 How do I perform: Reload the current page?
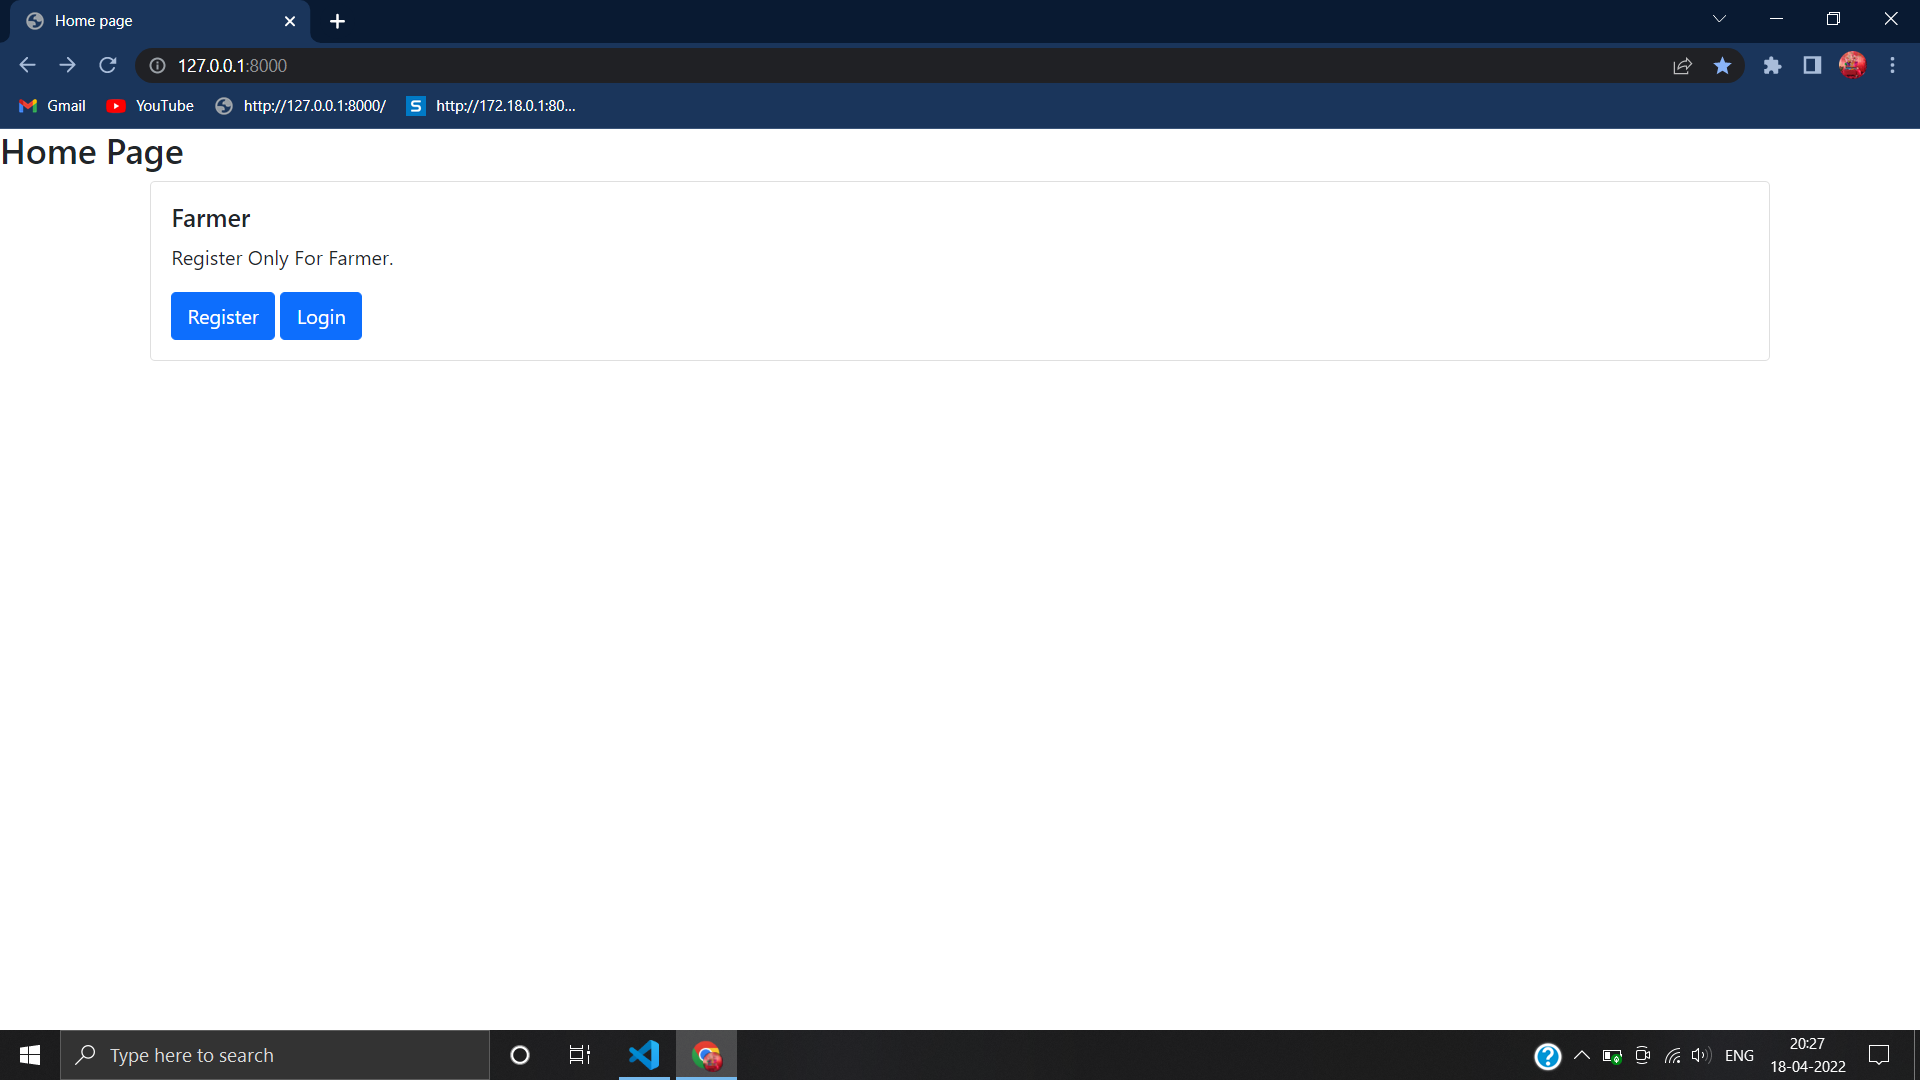[x=108, y=66]
